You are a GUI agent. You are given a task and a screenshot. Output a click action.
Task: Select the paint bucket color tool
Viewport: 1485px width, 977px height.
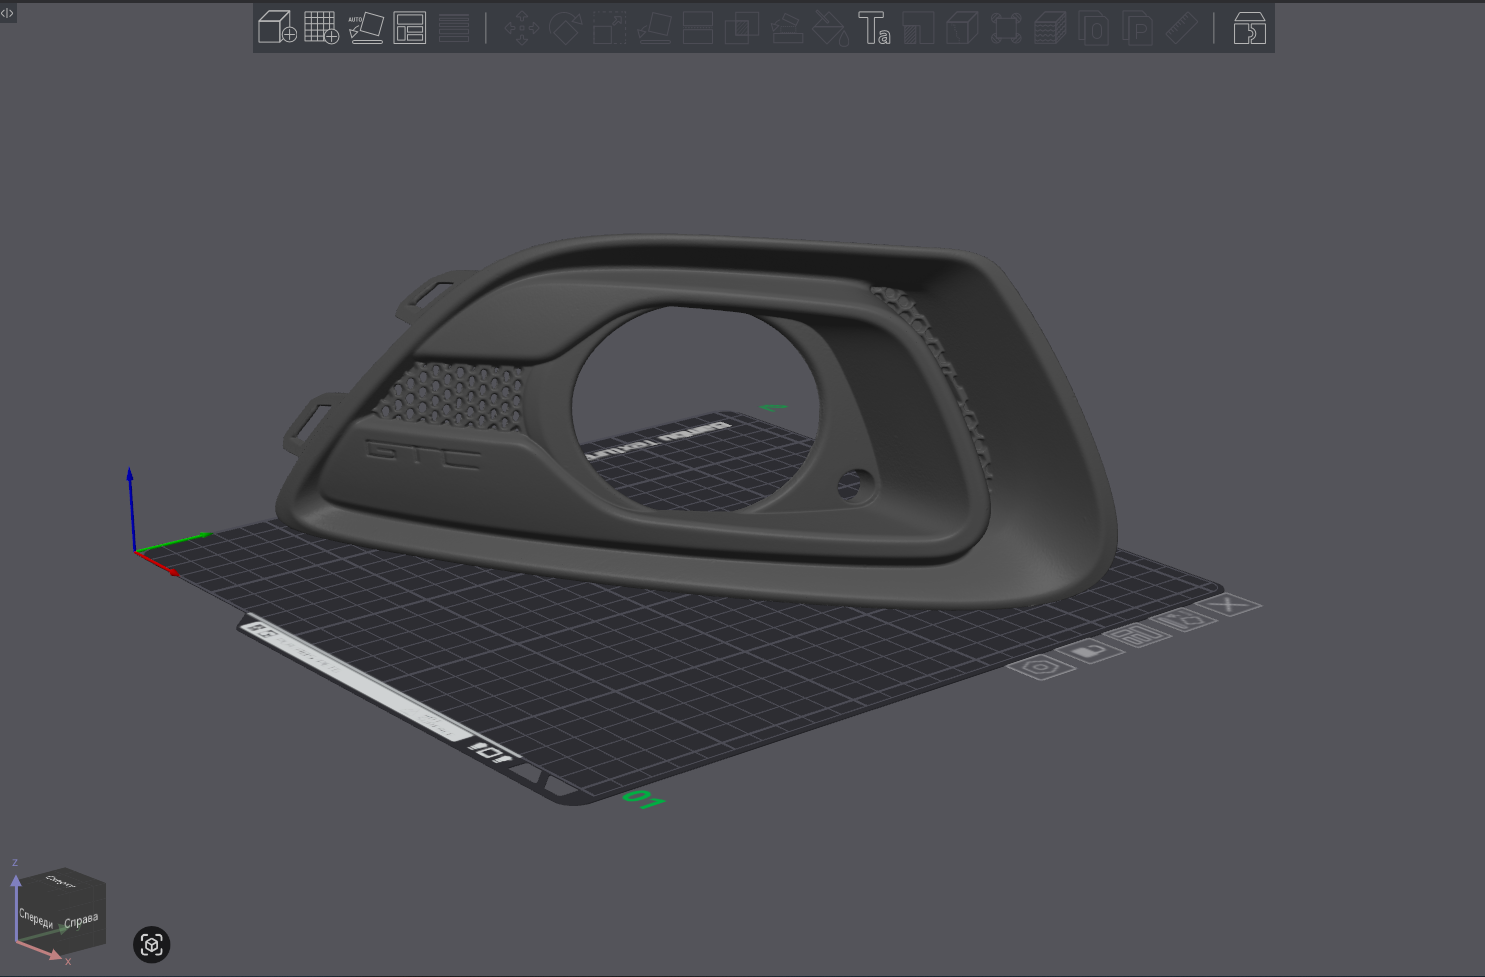coord(830,27)
